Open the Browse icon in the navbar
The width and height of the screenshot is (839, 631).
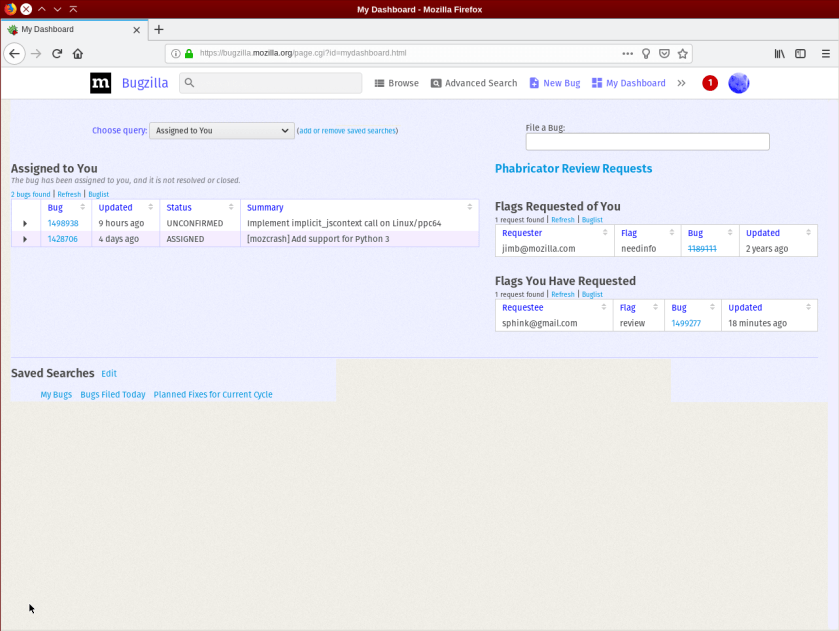[x=380, y=83]
